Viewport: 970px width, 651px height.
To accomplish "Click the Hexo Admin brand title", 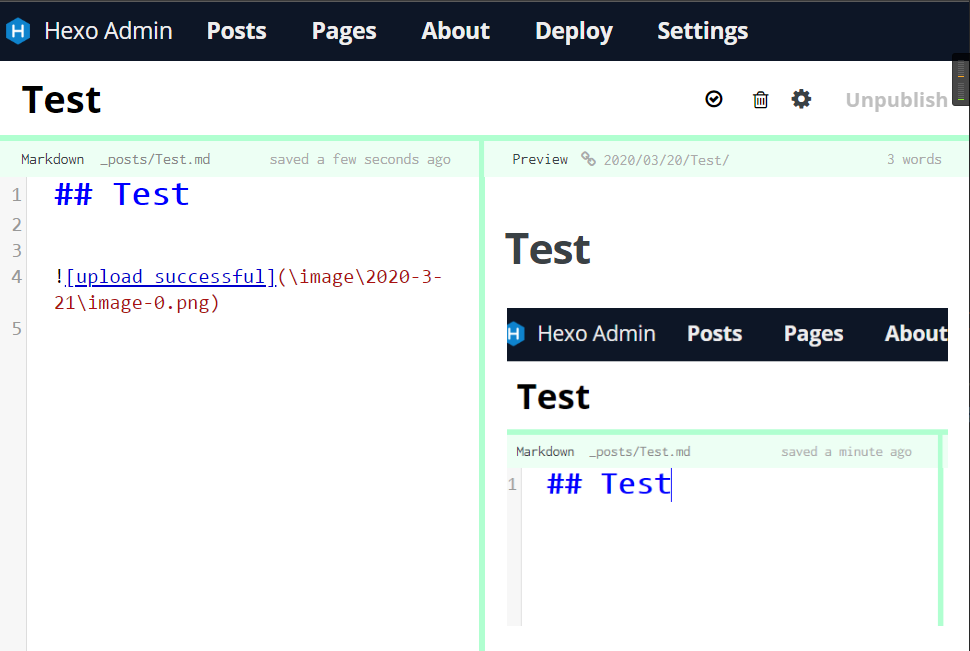I will point(108,31).
